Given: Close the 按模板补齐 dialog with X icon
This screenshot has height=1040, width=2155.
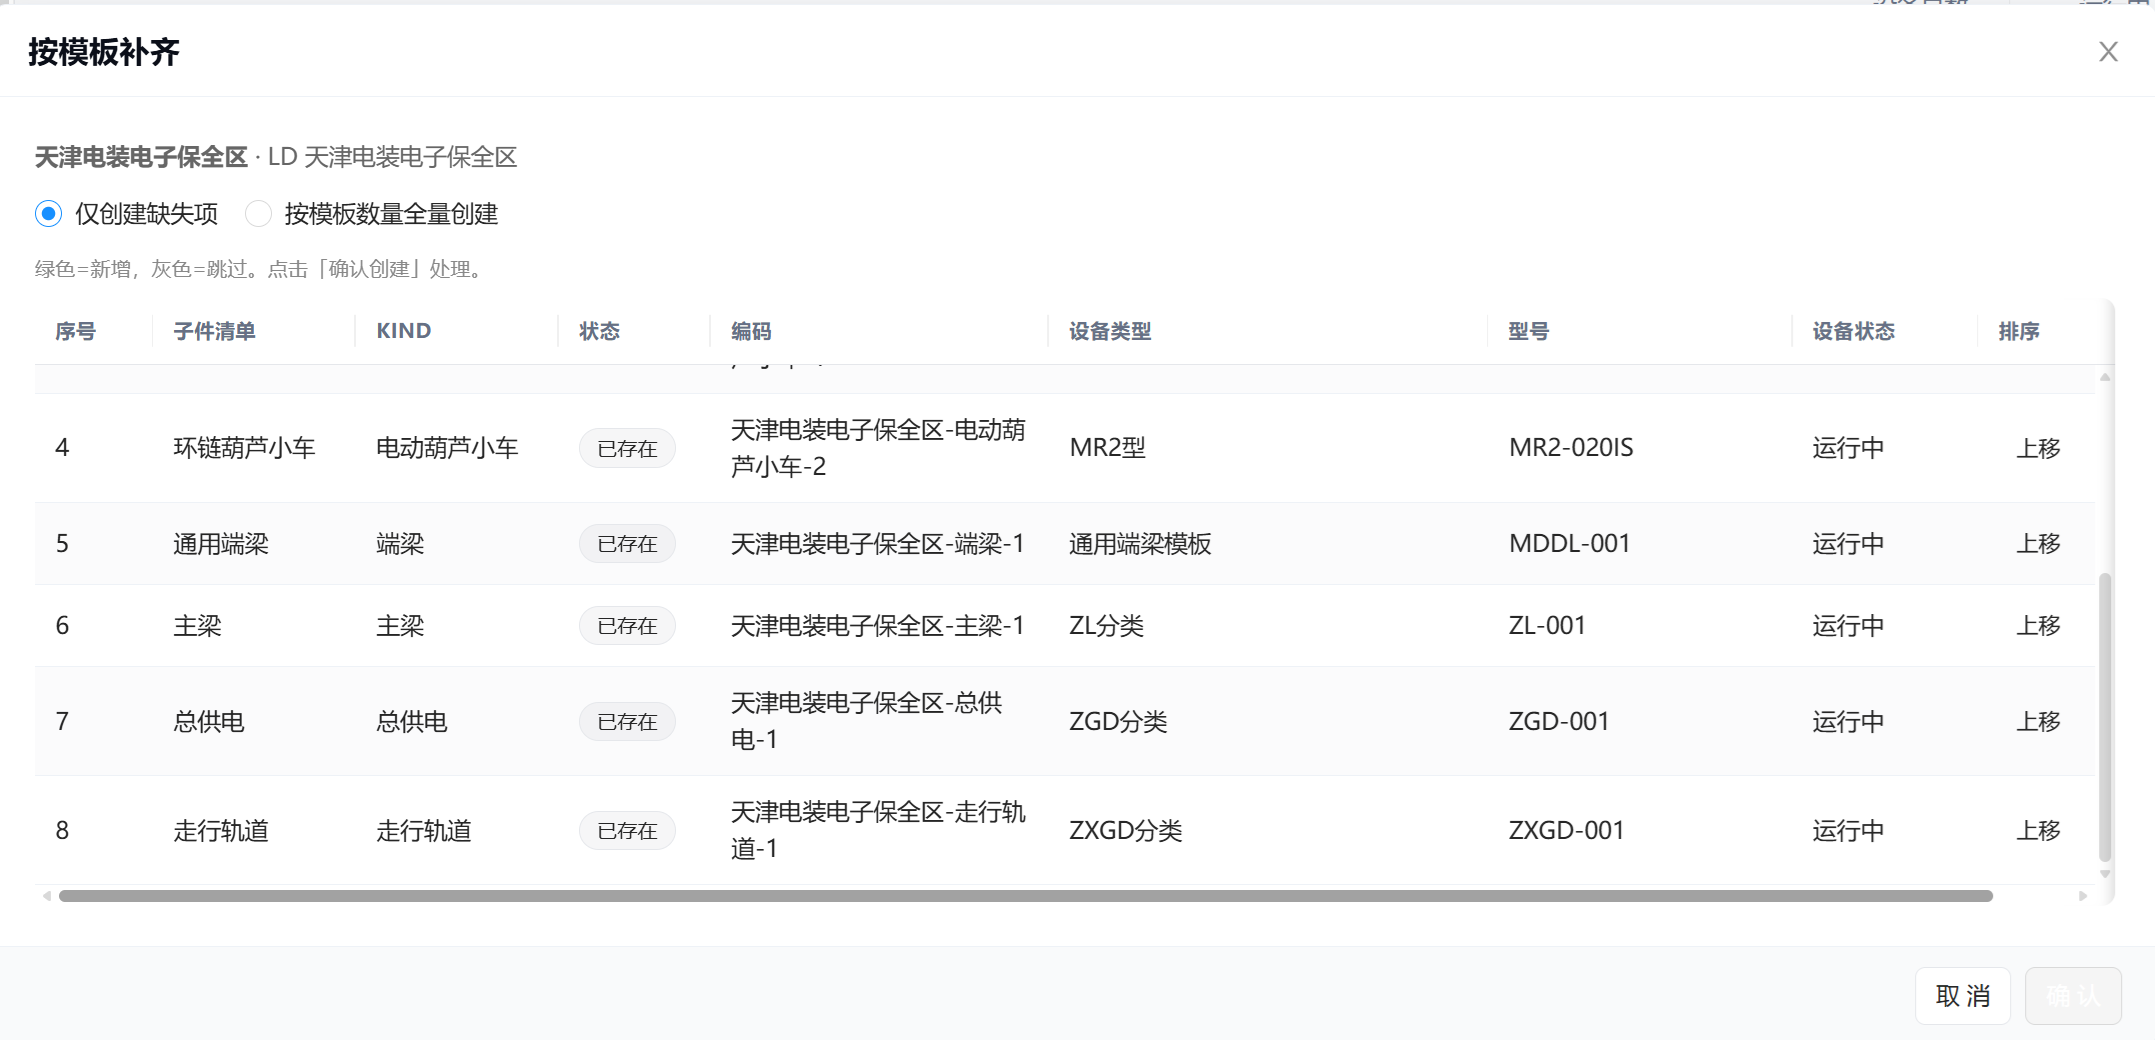Looking at the screenshot, I should point(2108,52).
